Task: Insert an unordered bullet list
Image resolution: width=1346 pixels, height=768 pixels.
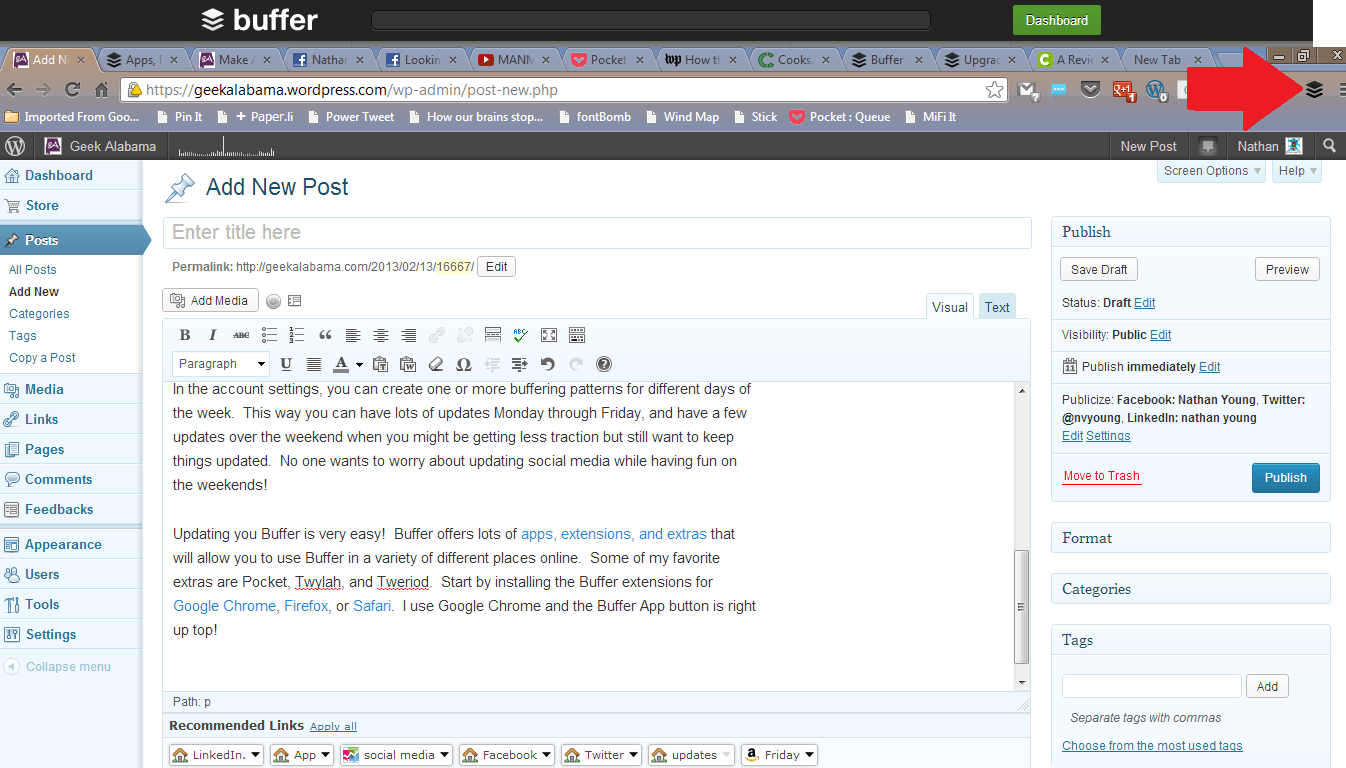Action: pyautogui.click(x=268, y=335)
